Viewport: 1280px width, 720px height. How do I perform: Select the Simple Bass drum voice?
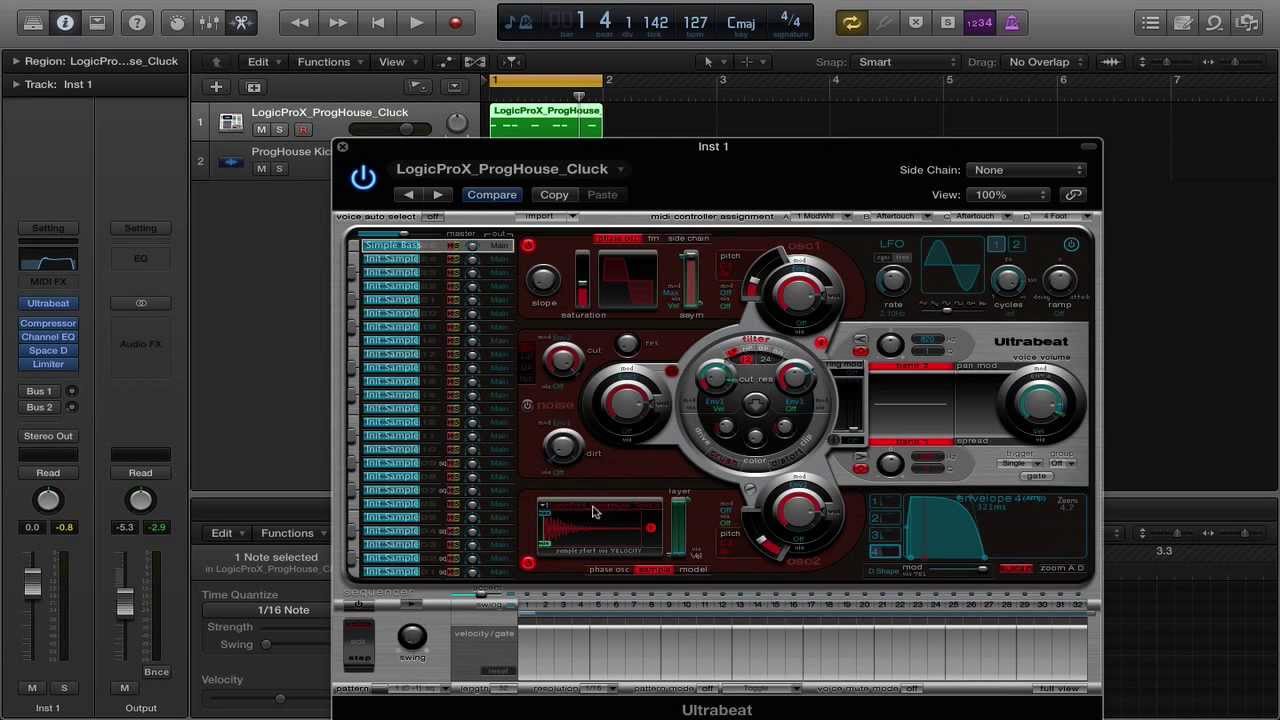pos(392,245)
